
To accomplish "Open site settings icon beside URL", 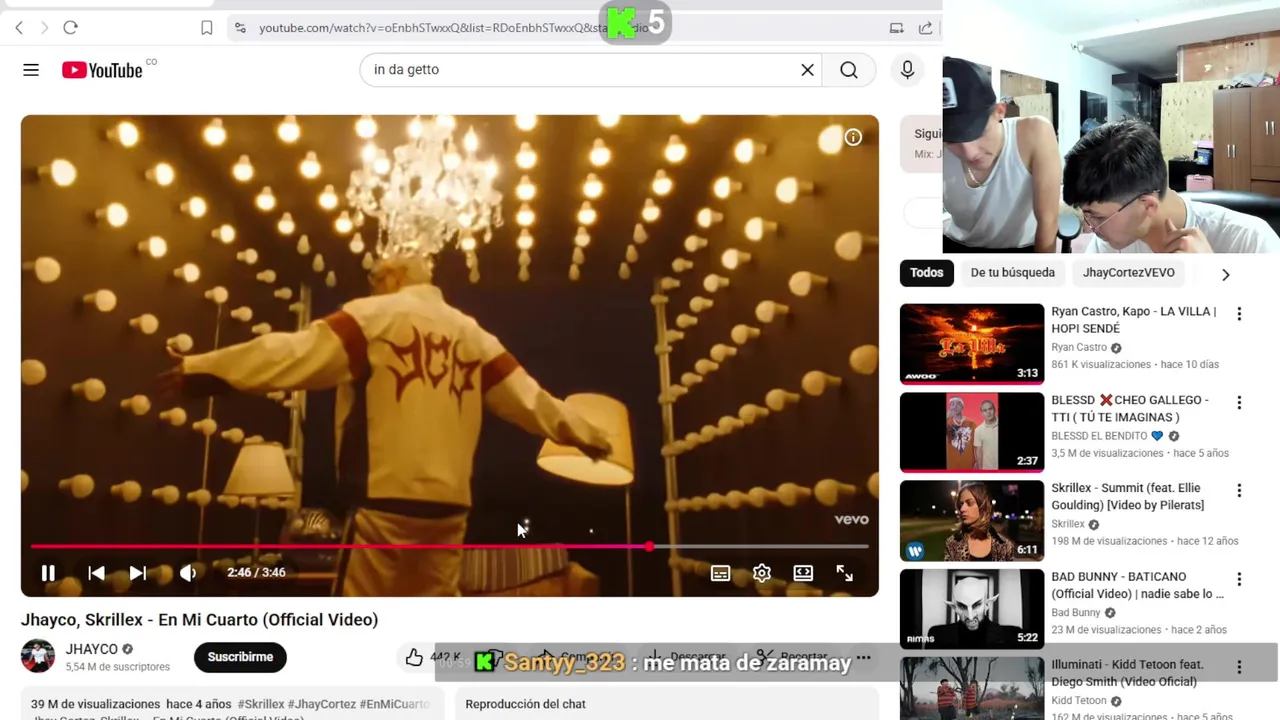I will click(x=240, y=28).
